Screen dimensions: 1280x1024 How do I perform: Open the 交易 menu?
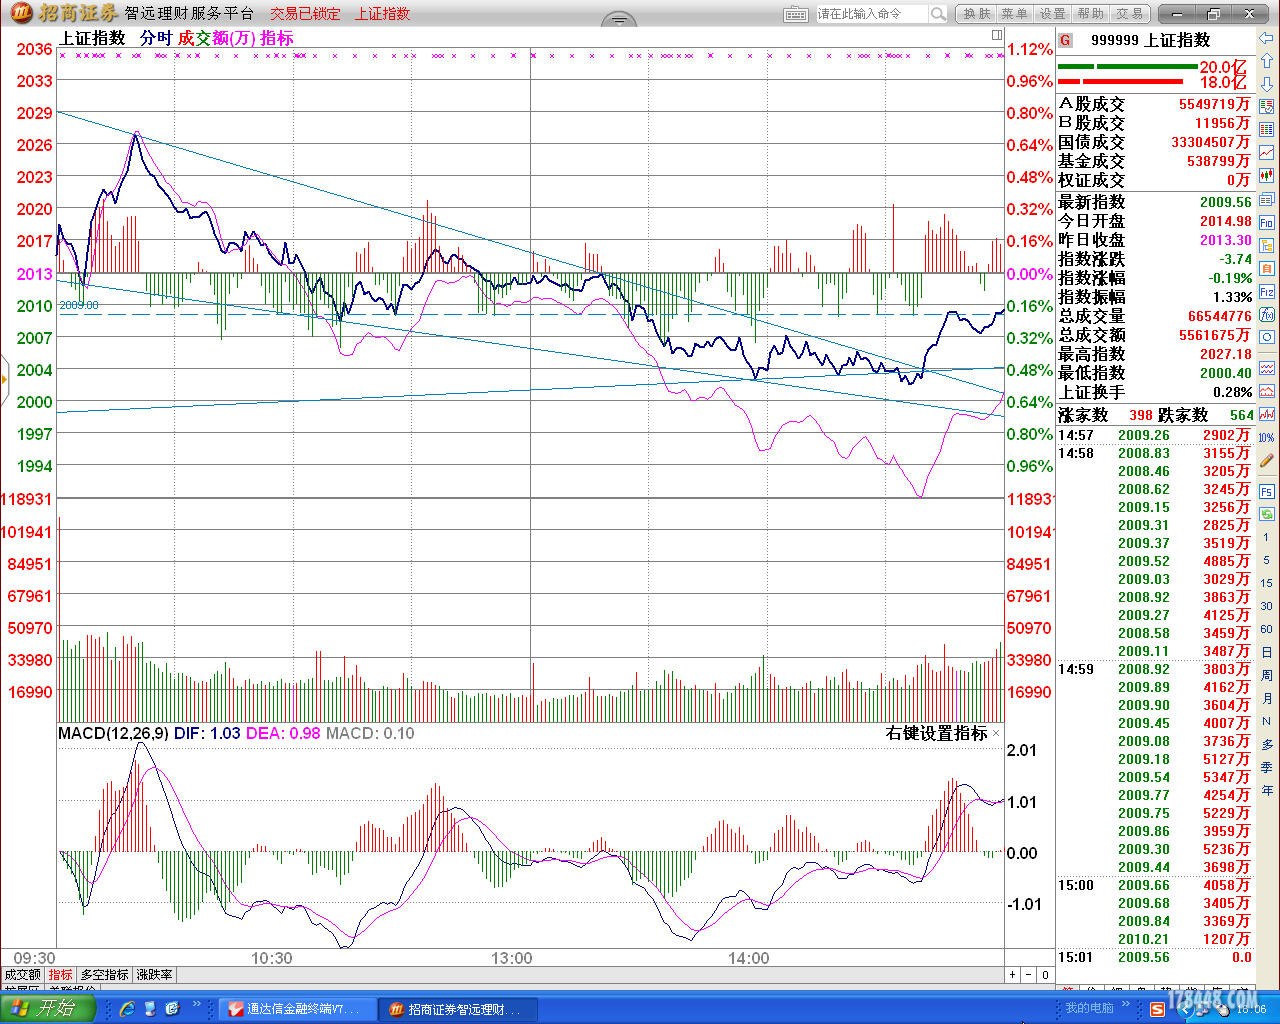[1129, 14]
